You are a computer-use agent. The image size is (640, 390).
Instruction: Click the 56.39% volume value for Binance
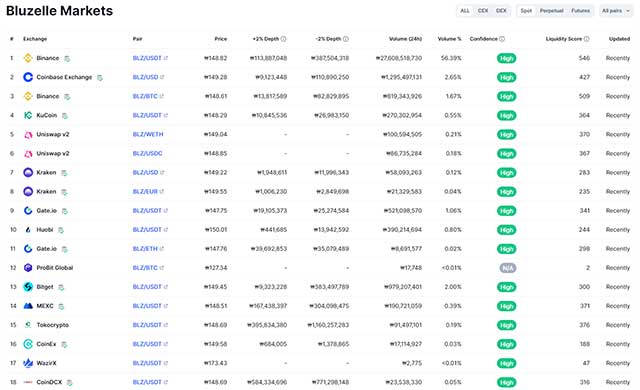451,58
